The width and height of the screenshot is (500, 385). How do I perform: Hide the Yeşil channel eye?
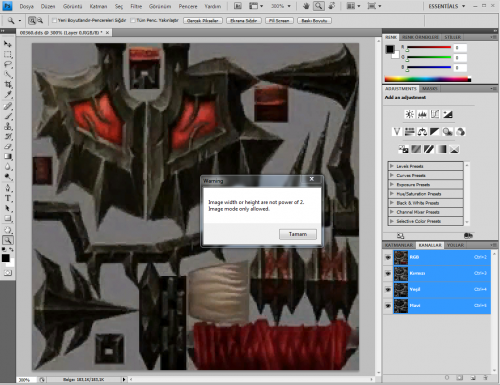pos(388,290)
